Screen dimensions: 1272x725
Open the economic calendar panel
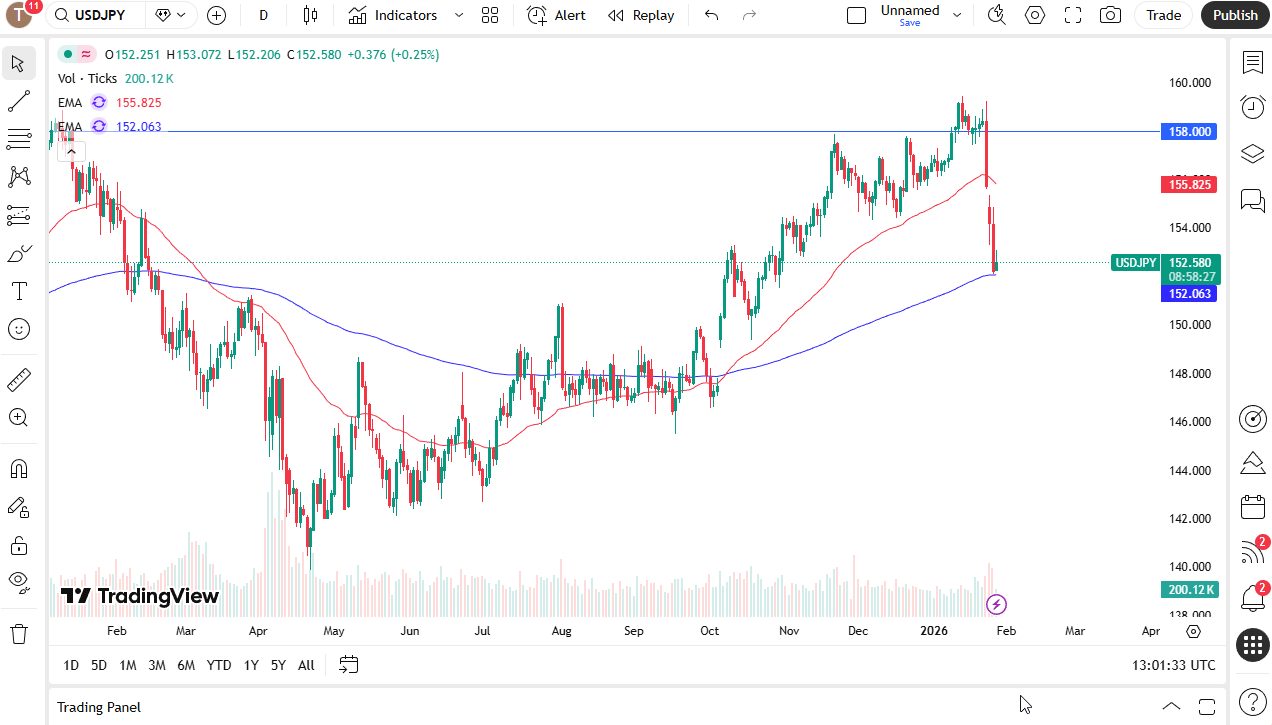1253,507
